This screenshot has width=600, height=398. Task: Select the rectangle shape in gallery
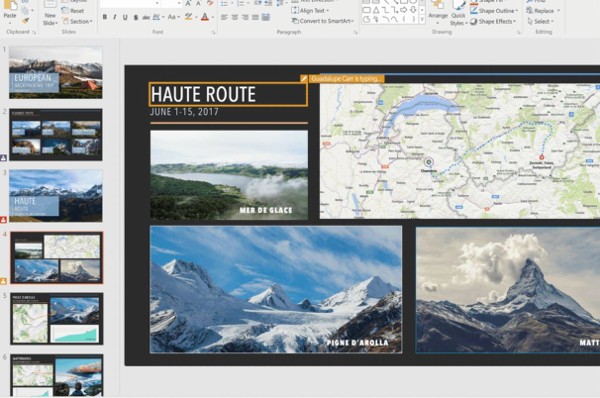pyautogui.click(x=367, y=11)
